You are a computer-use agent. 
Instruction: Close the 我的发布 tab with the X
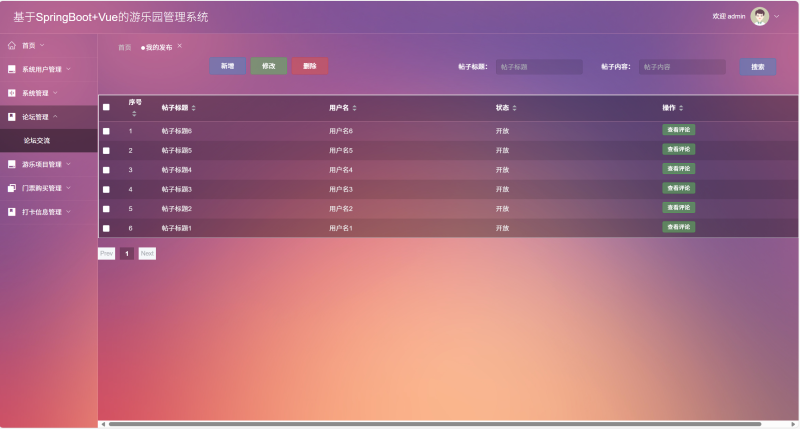(180, 46)
